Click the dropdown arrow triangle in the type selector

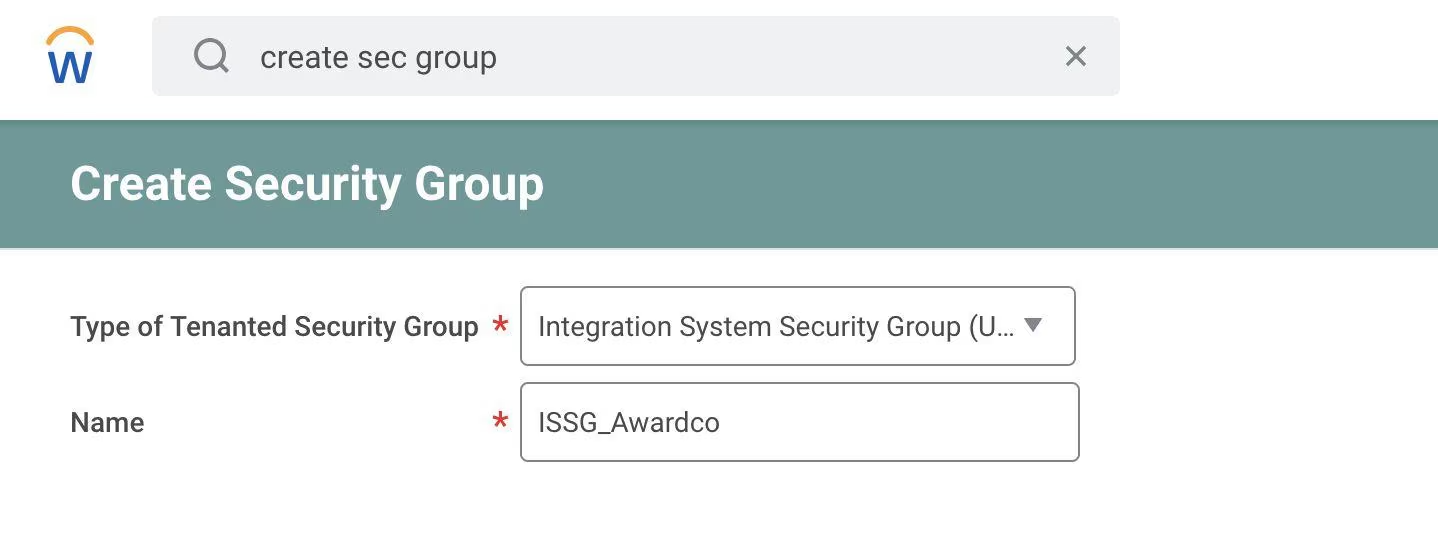point(1034,325)
